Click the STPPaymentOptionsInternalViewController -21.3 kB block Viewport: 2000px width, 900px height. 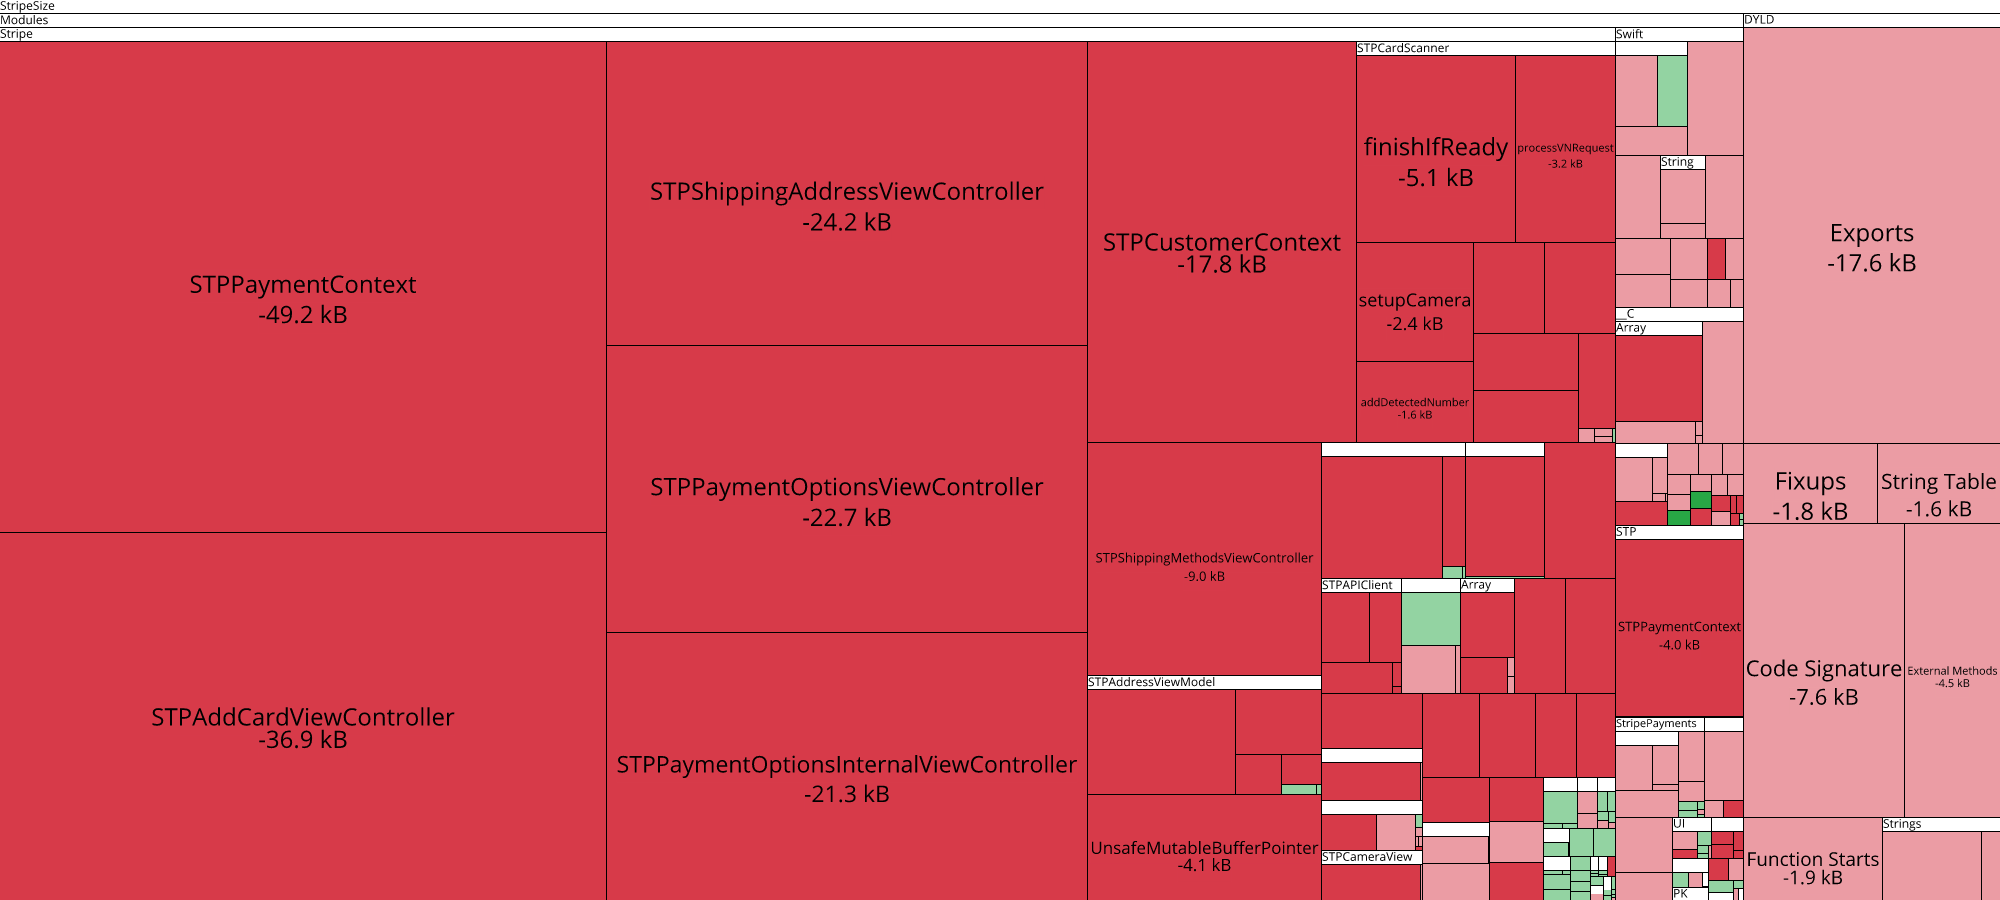[x=846, y=766]
